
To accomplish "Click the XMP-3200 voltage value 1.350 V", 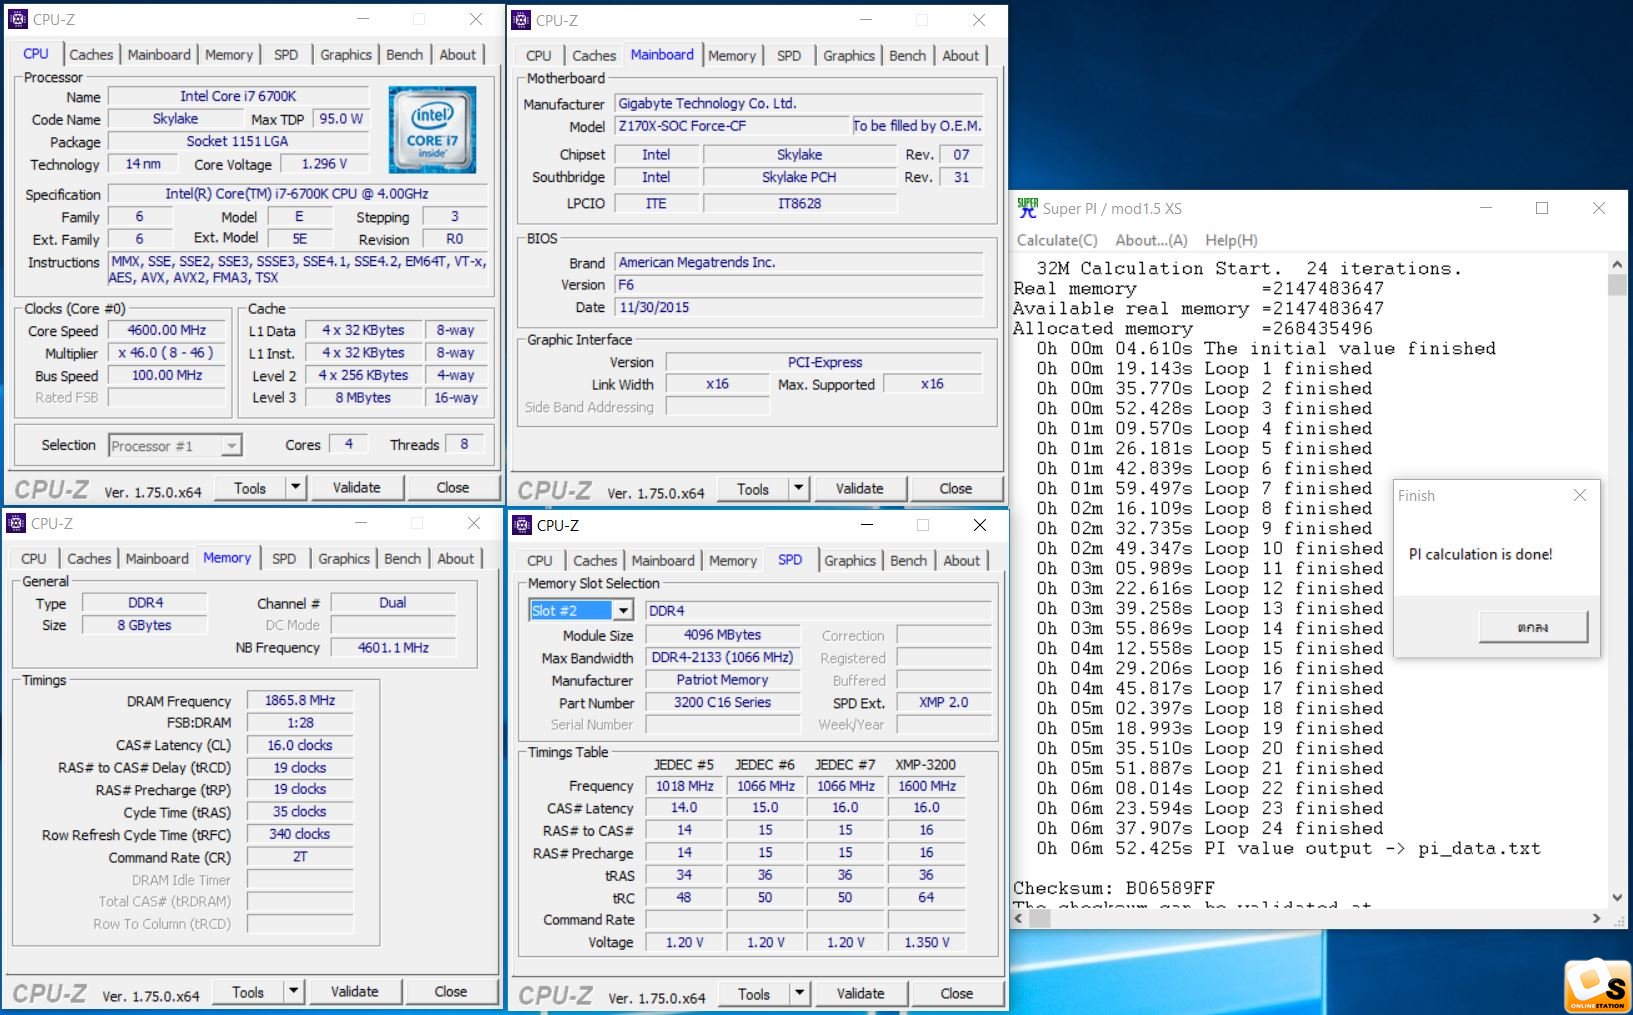I will 927,942.
